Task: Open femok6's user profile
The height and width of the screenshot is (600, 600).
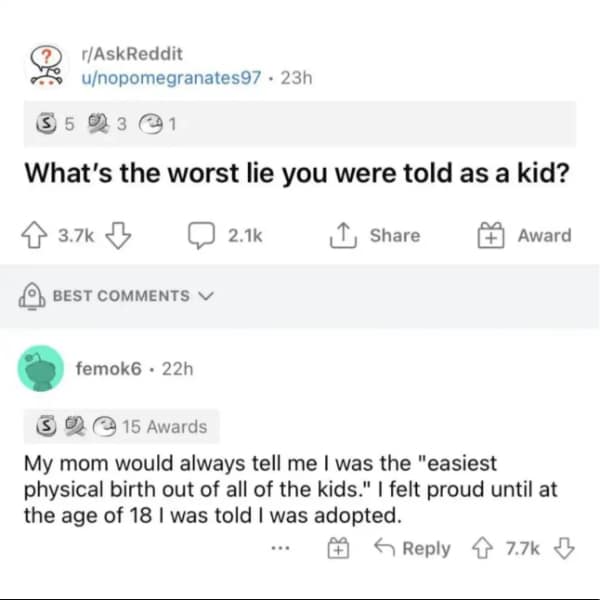Action: [110, 368]
